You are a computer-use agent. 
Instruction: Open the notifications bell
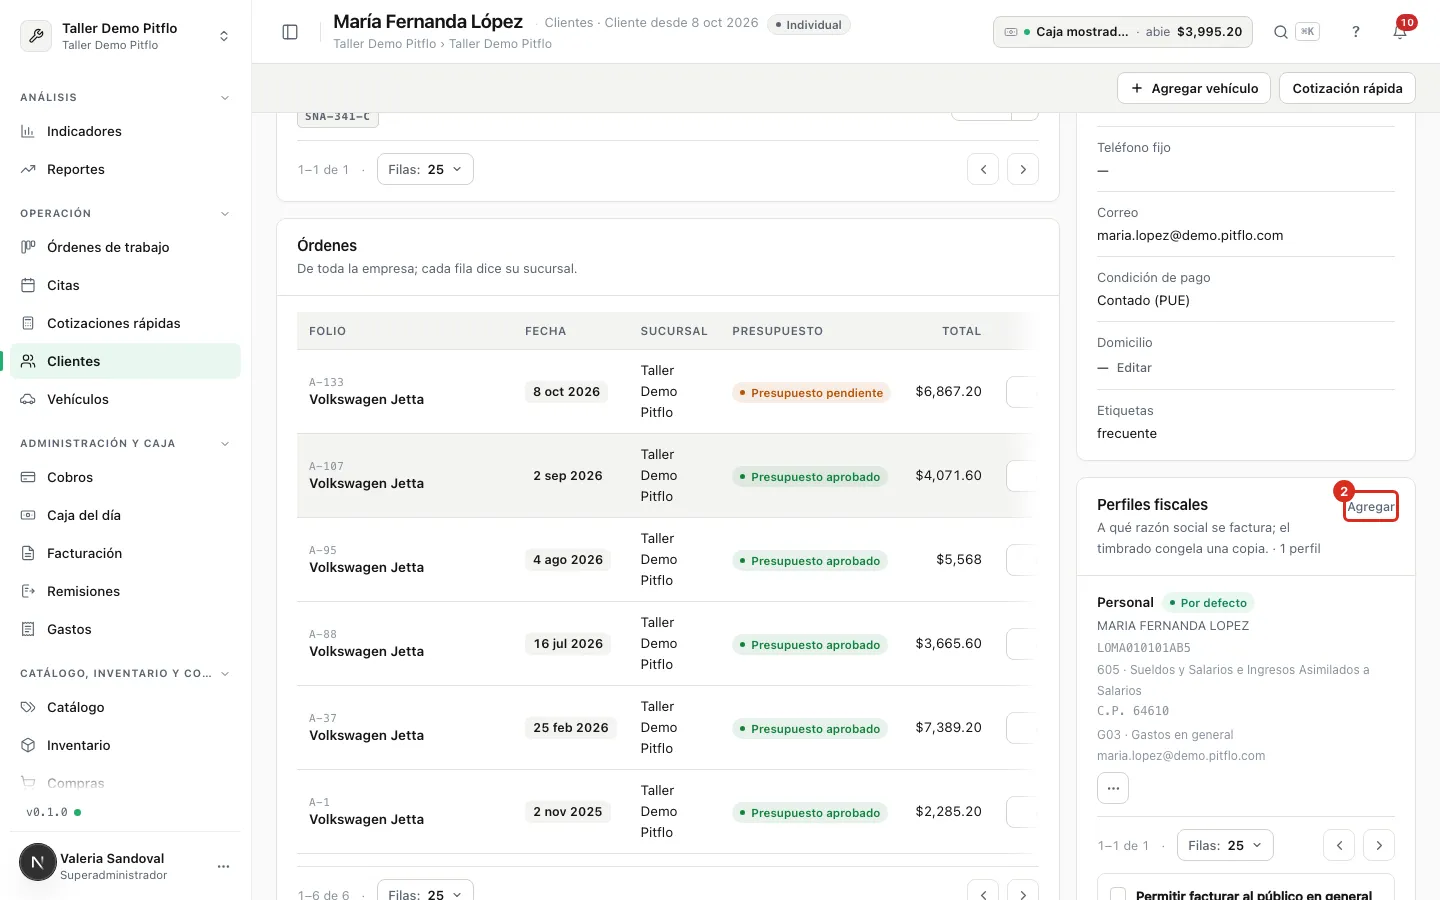tap(1400, 32)
